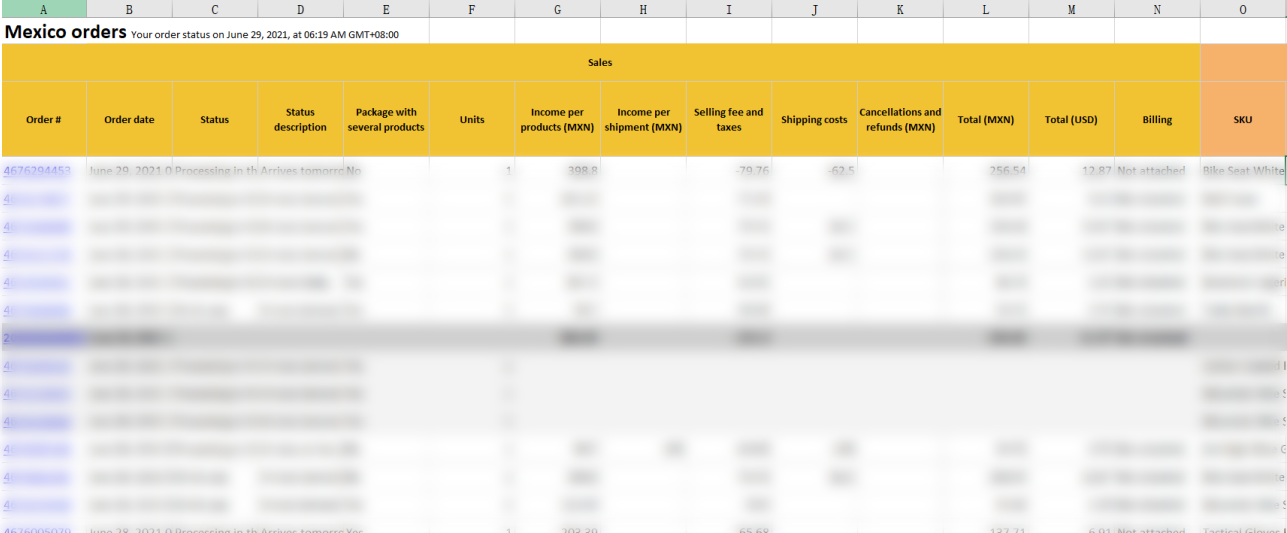Viewport: 1287px width, 533px height.
Task: Select column A header
Action: pos(43,9)
